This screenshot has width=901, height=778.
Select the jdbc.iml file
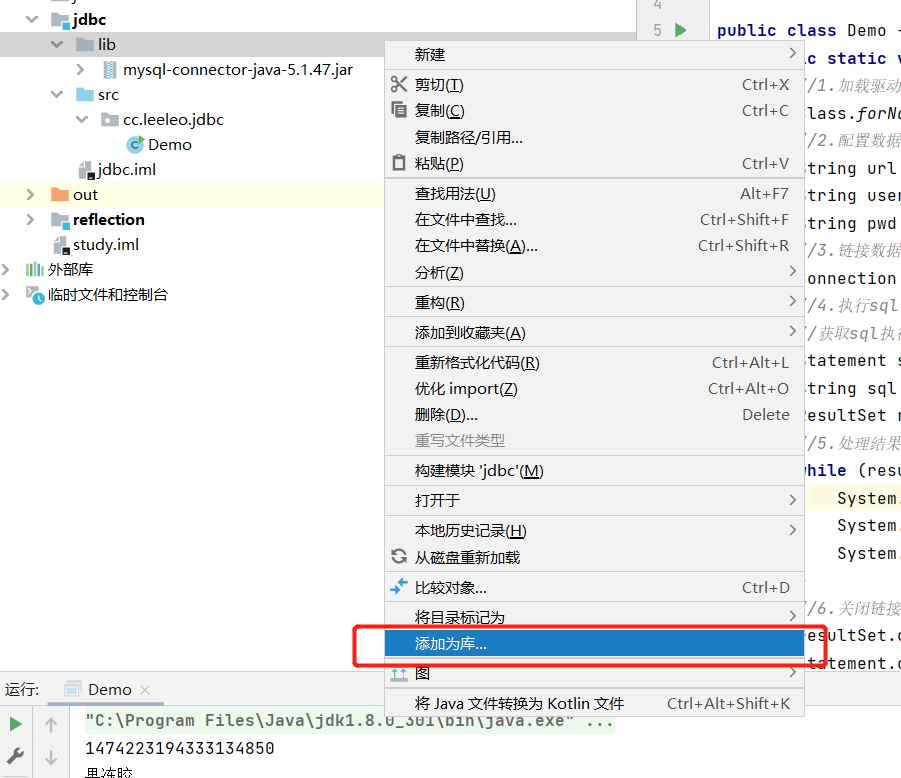(x=126, y=170)
